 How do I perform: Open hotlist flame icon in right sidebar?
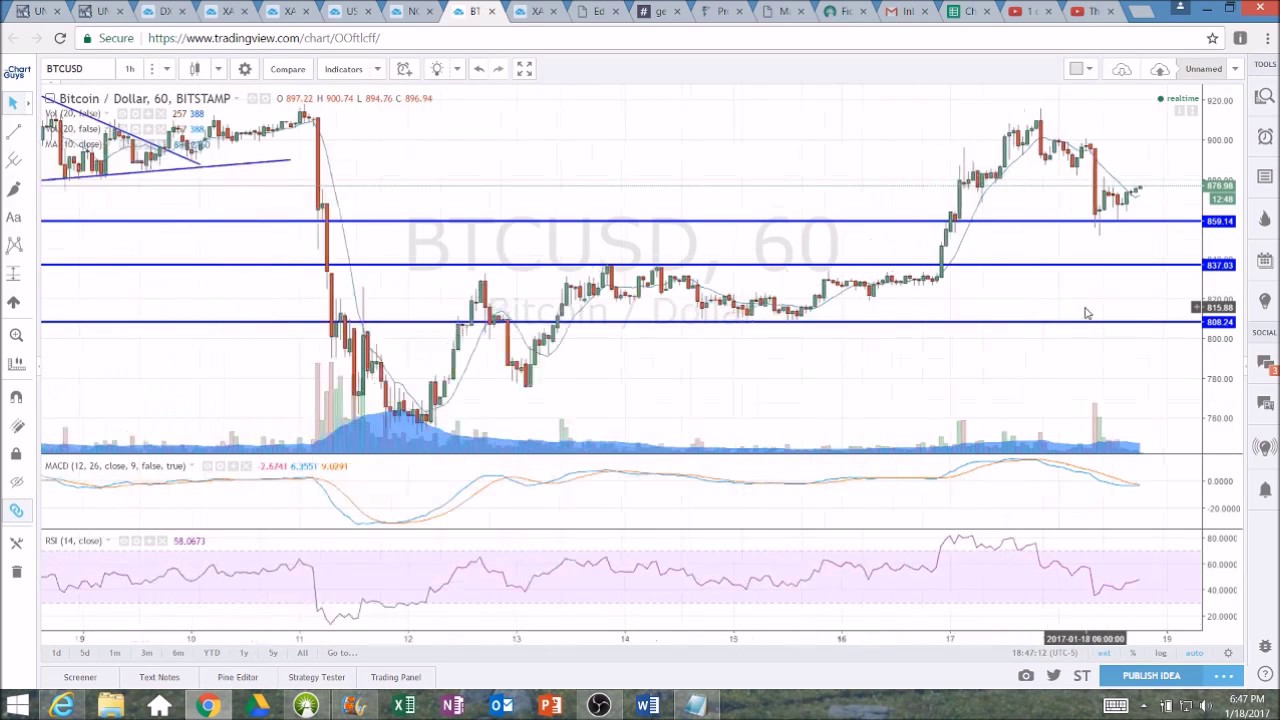click(x=1264, y=219)
